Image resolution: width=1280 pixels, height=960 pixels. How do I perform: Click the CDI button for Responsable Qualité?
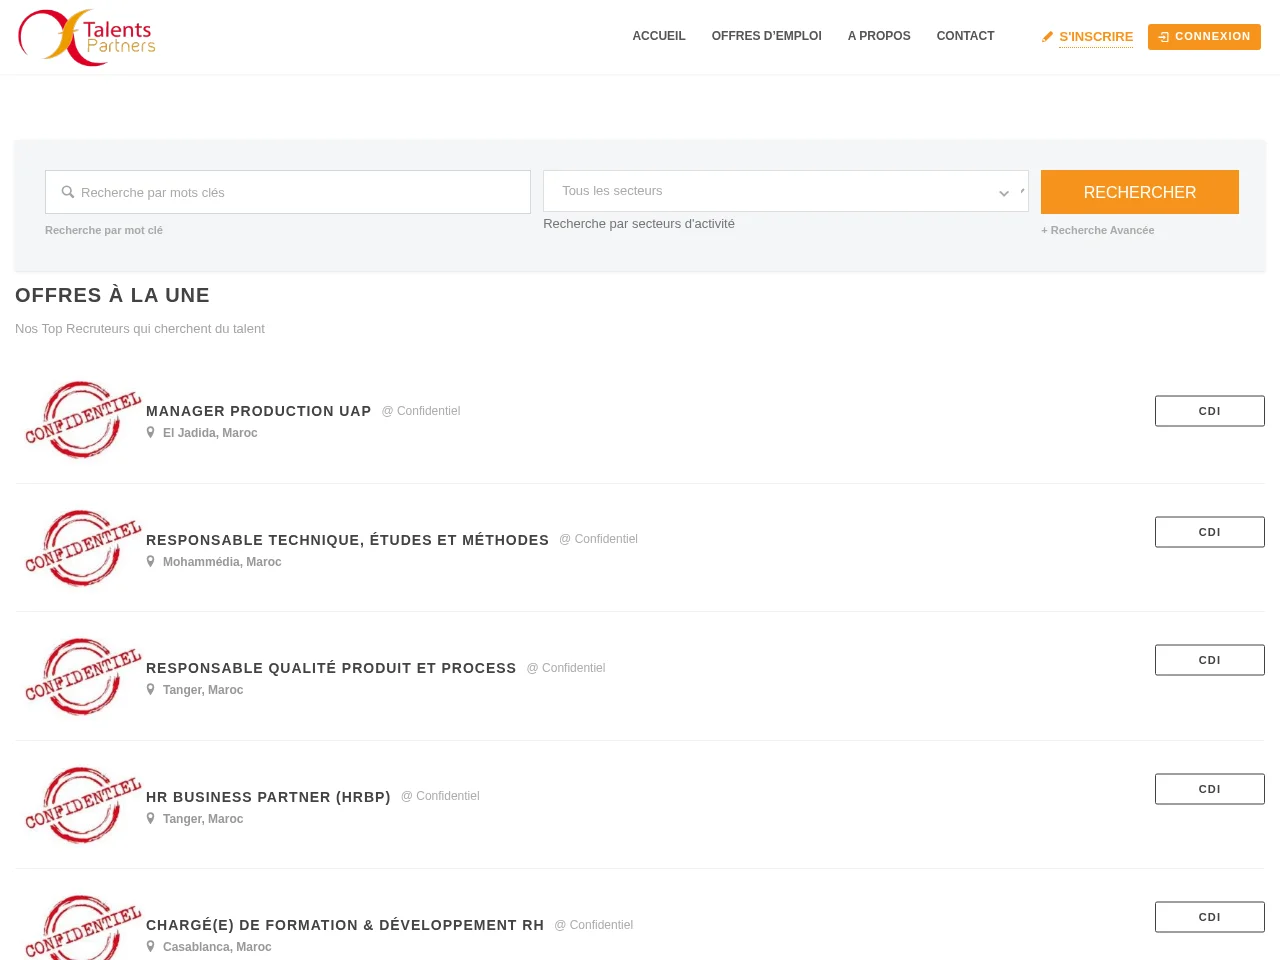tap(1210, 660)
